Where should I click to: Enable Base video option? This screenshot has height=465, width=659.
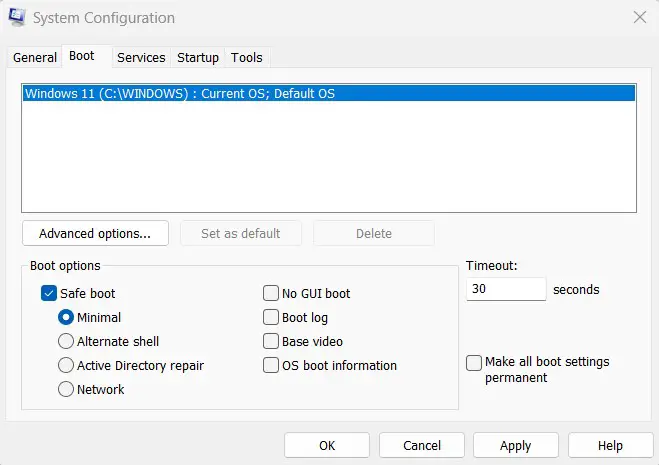(x=271, y=342)
